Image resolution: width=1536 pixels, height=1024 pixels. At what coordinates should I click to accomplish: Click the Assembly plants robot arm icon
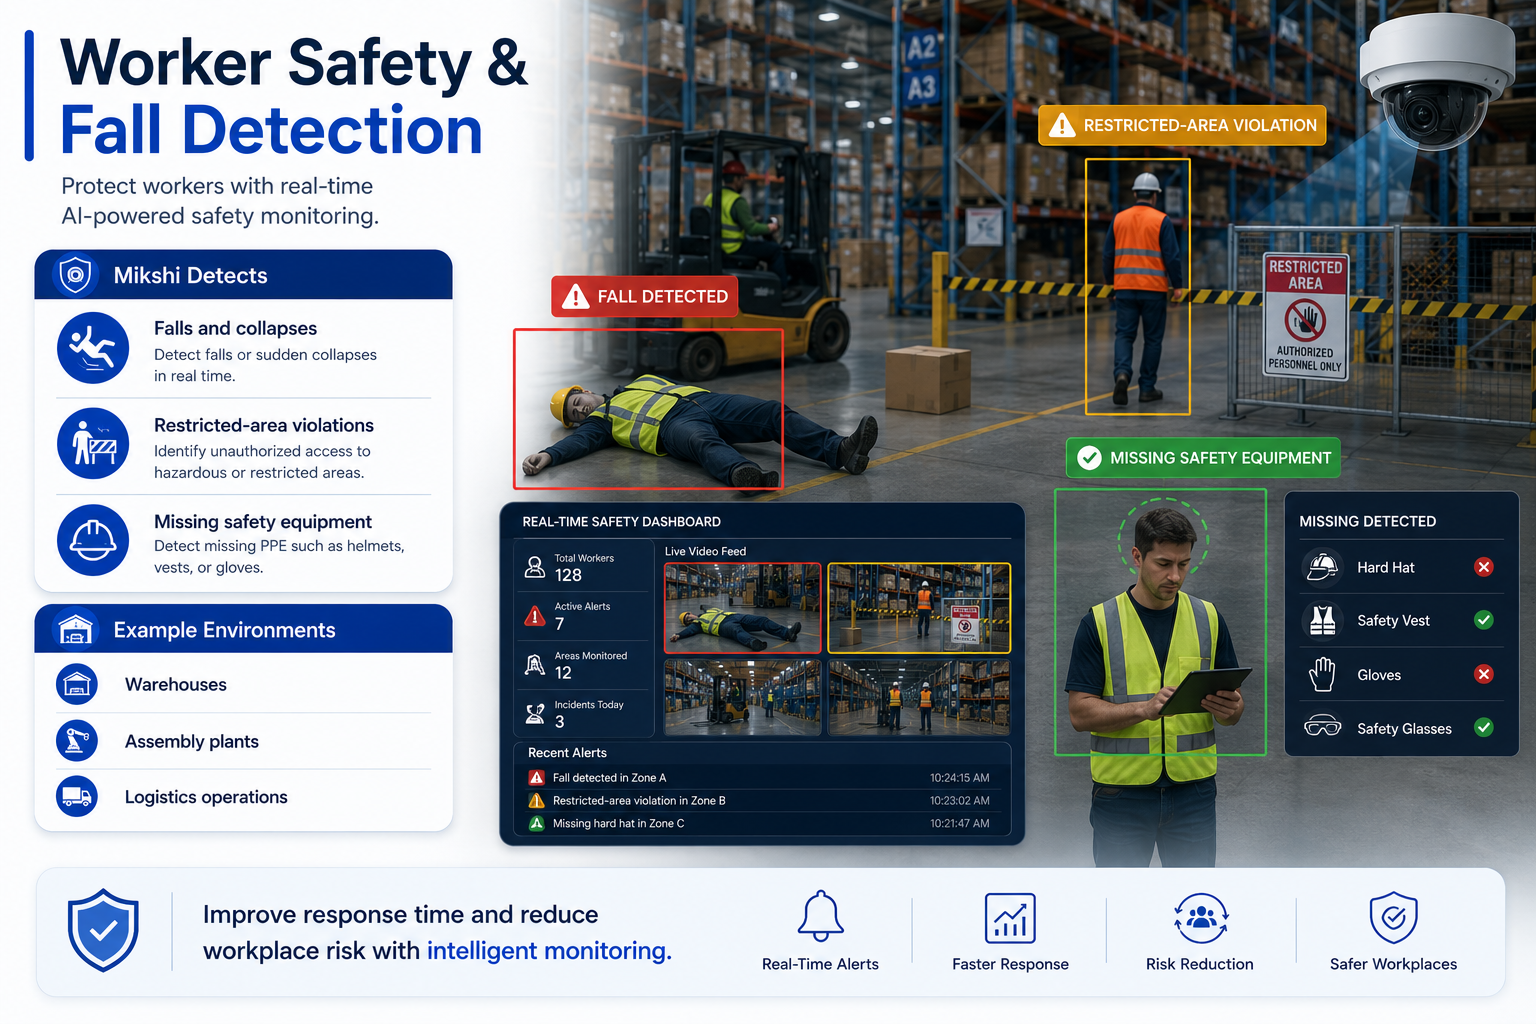(x=77, y=741)
